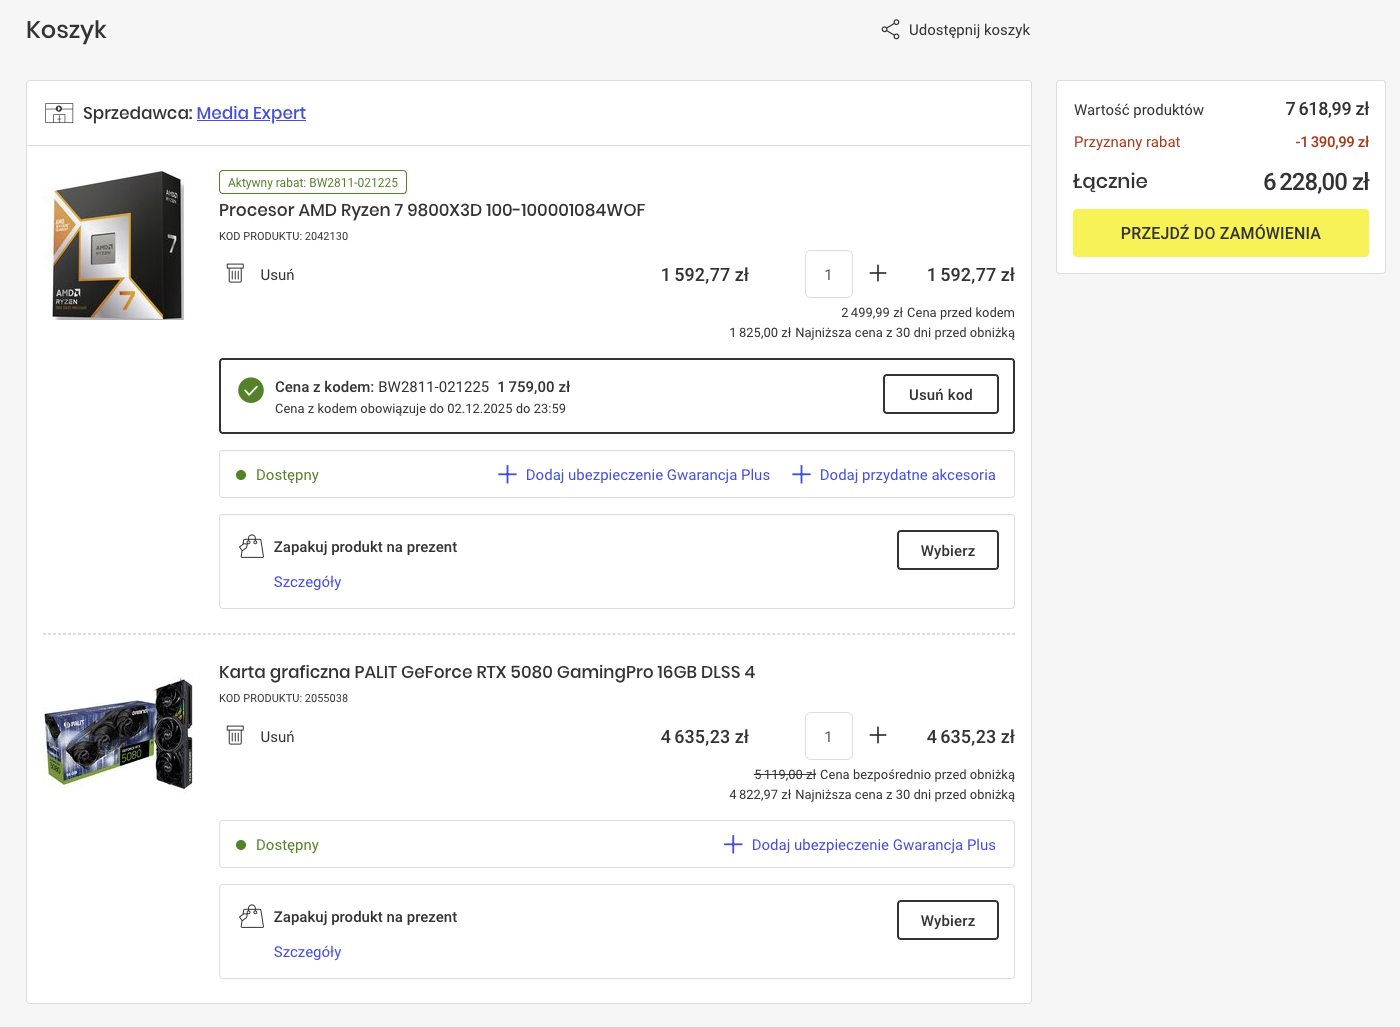This screenshot has height=1027, width=1400.
Task: Open Dodaj przydatne akcesoria link
Action: click(894, 475)
